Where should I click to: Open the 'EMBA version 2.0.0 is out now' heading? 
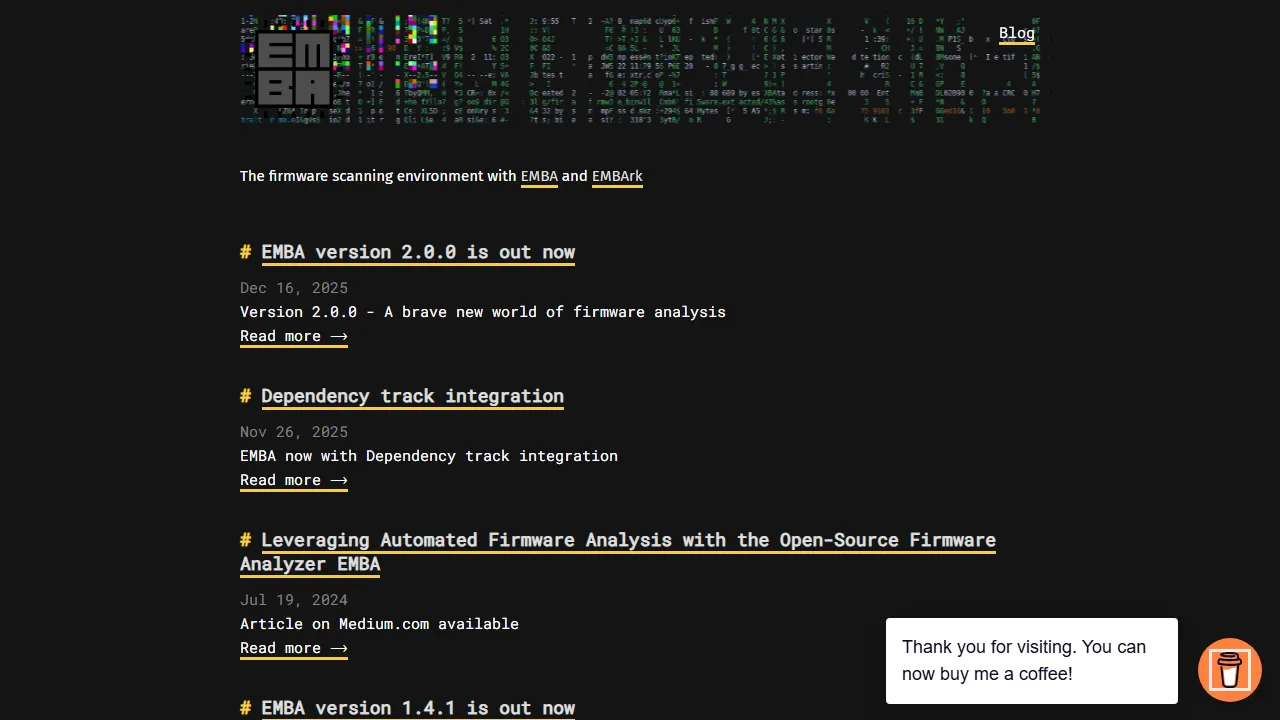click(x=418, y=252)
